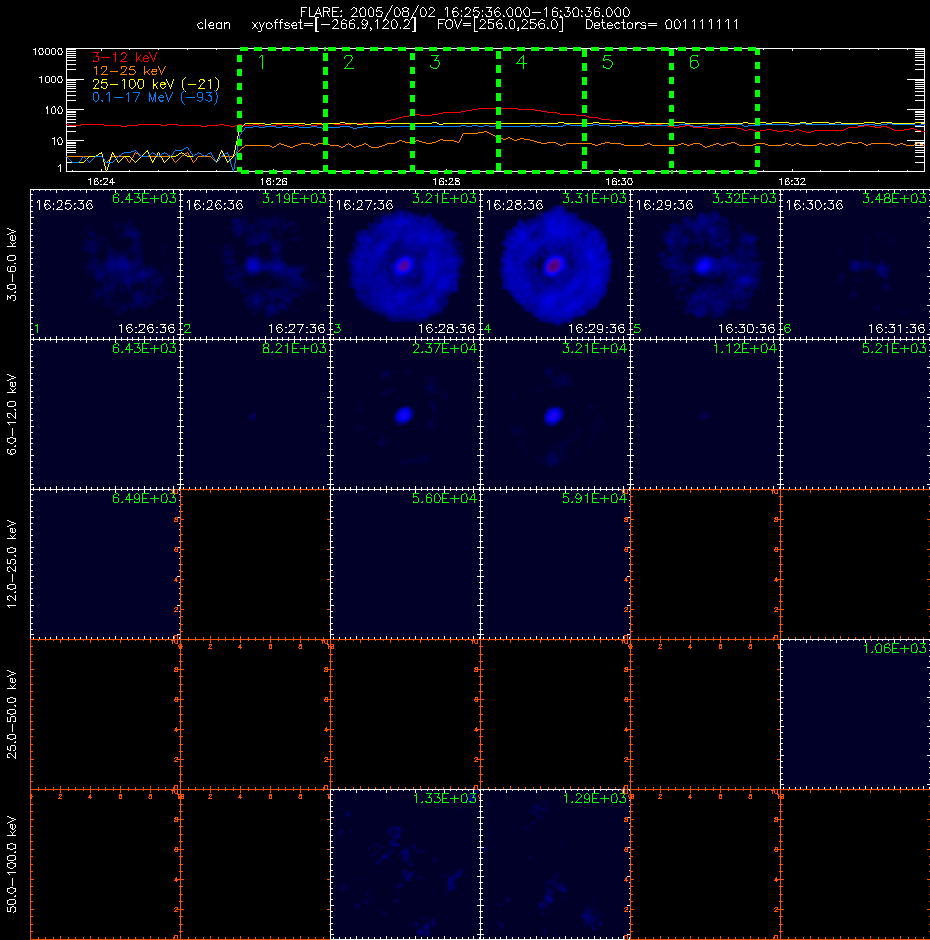Click the 50.0-100.0 keV image with peak 1.33E+03
Viewport: 930px width, 940px height.
tap(405, 864)
